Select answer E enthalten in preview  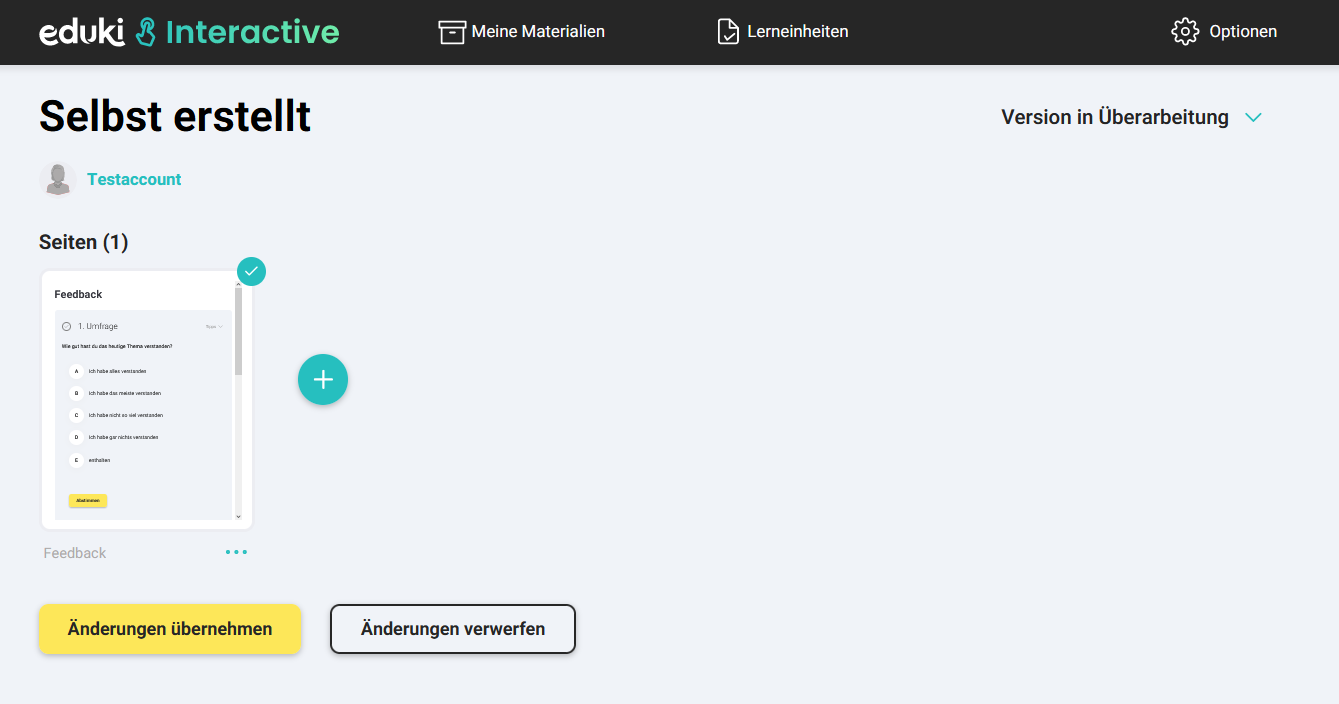tap(76, 460)
